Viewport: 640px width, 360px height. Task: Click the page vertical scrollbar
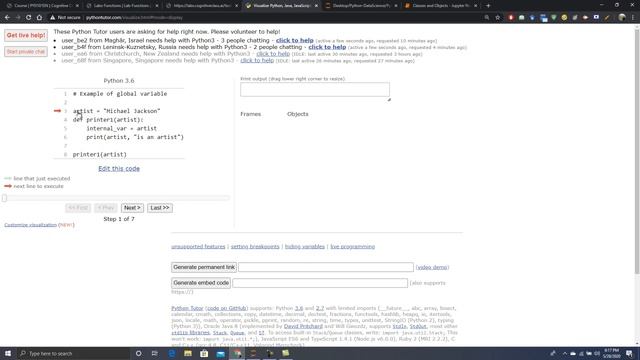[x=637, y=151]
